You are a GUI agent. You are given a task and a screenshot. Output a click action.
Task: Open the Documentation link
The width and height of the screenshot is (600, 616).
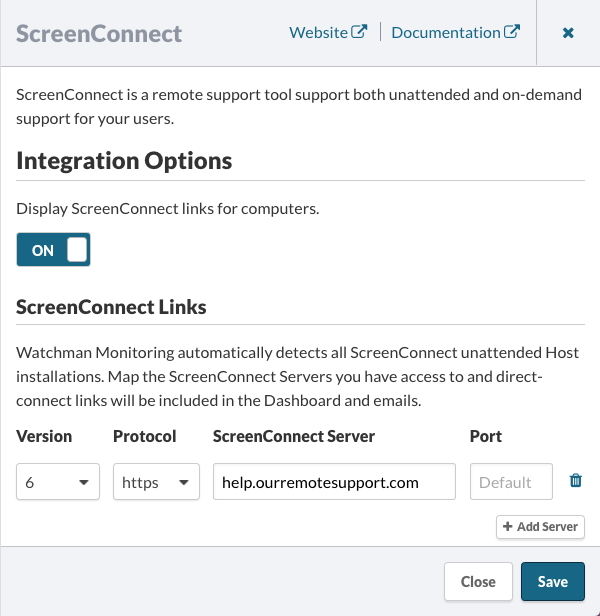[x=456, y=33]
